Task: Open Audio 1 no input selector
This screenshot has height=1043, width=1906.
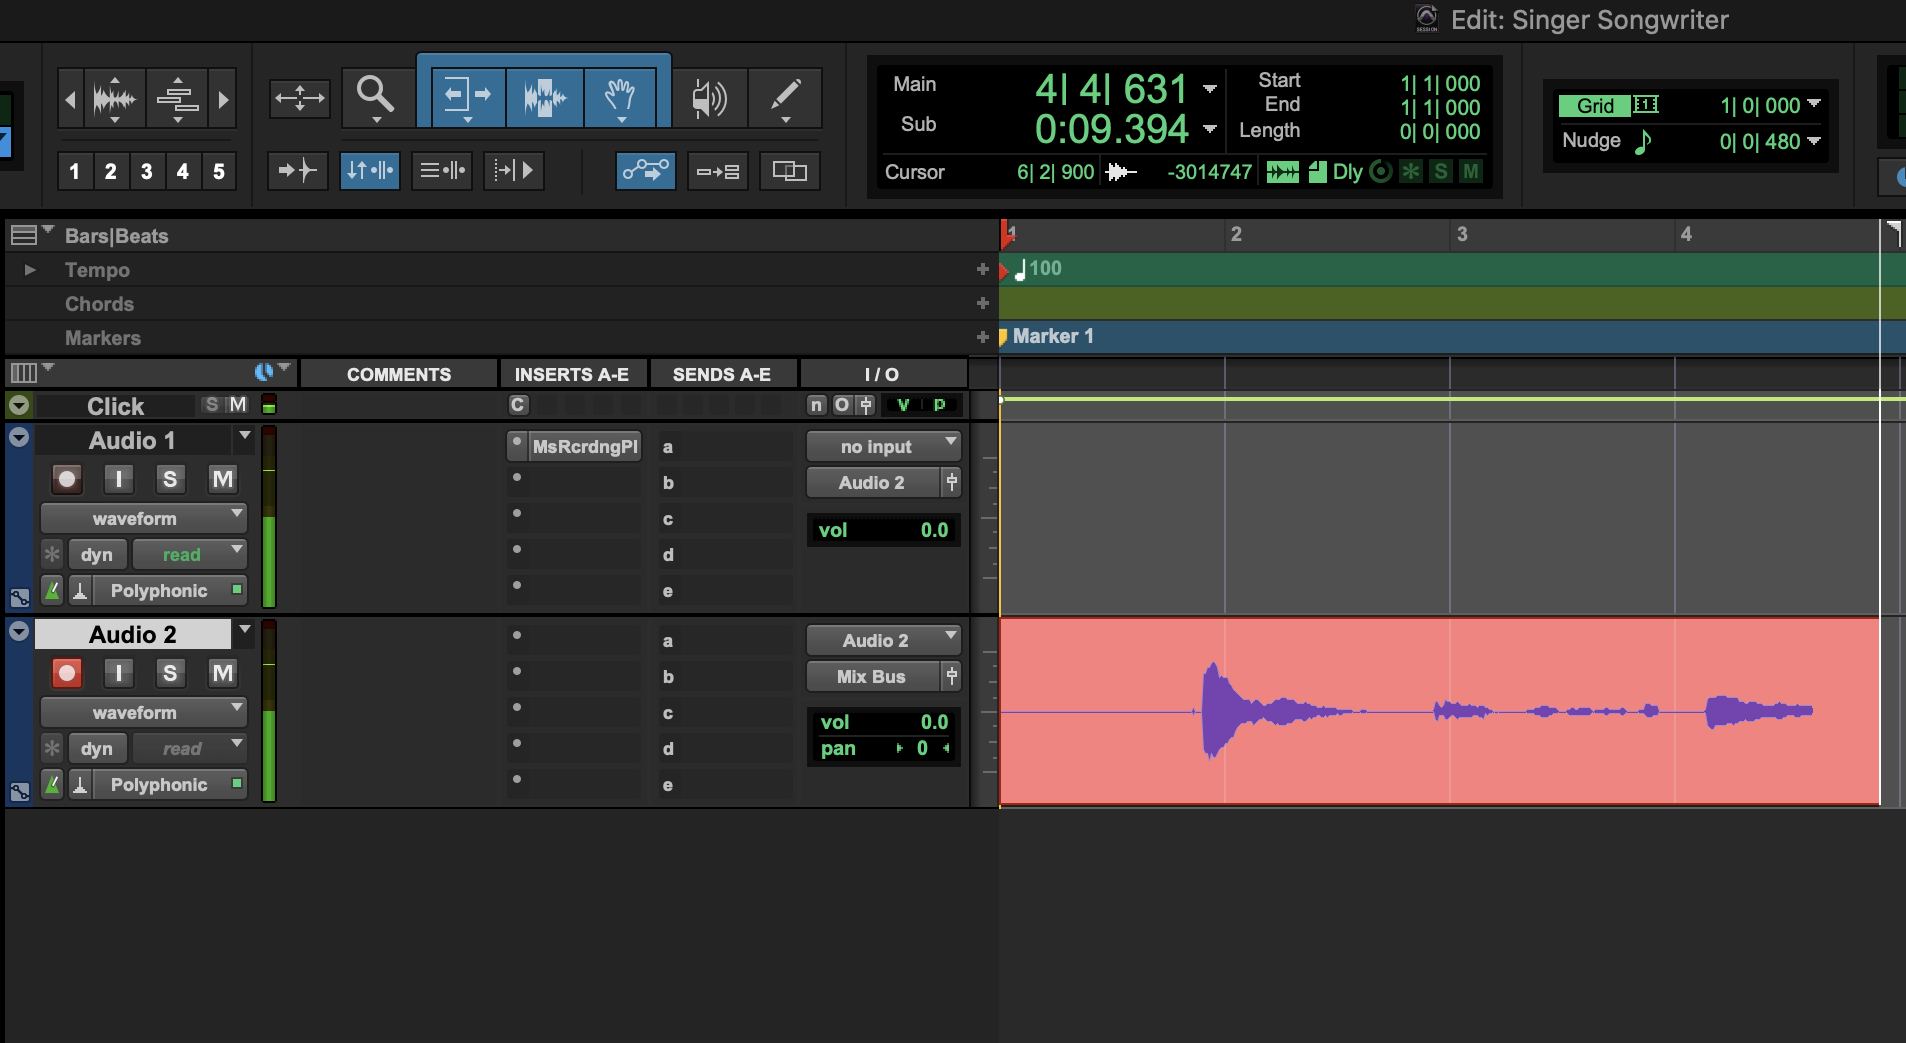Action: (884, 447)
